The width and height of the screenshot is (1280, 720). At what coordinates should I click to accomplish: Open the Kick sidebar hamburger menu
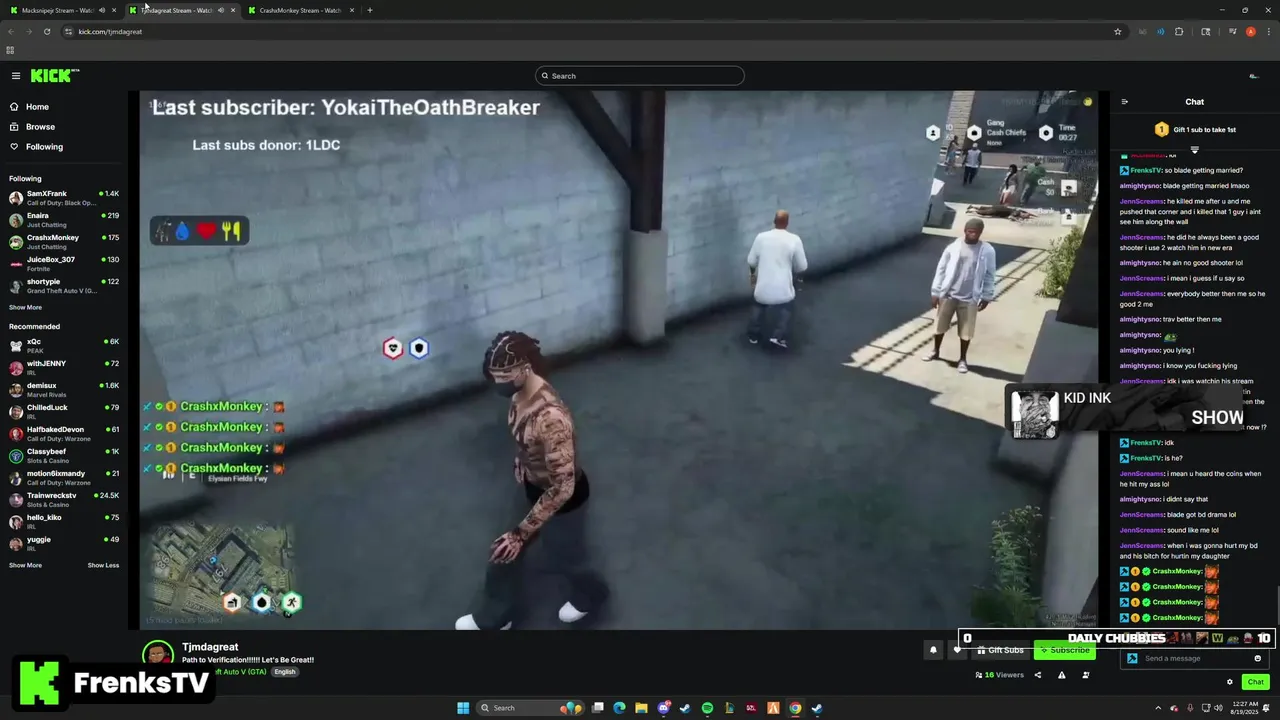(x=16, y=76)
